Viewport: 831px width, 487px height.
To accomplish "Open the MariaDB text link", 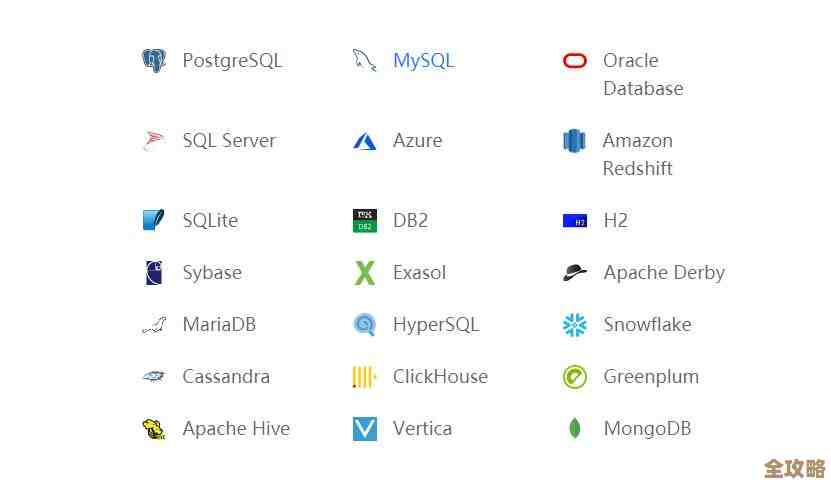I will pyautogui.click(x=219, y=324).
